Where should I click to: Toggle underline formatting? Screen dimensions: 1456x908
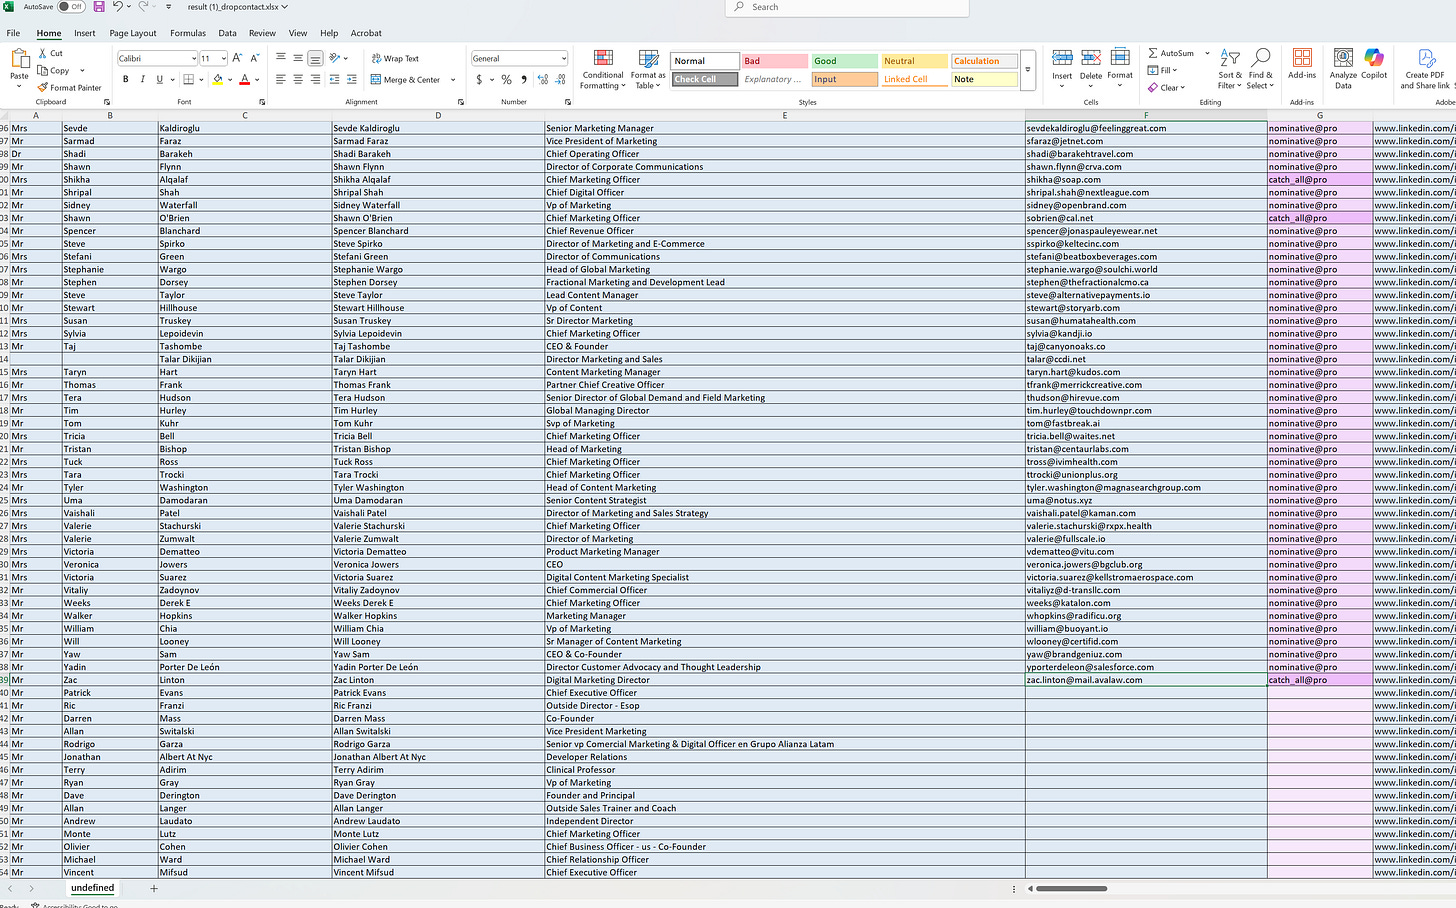point(159,80)
